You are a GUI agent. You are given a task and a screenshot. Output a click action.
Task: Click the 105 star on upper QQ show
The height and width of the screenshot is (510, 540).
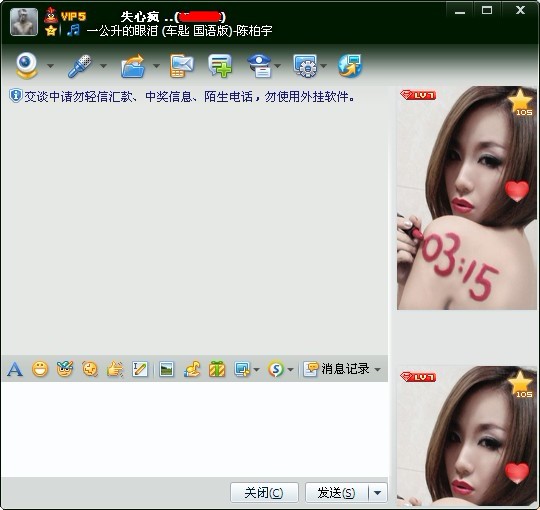coord(520,102)
